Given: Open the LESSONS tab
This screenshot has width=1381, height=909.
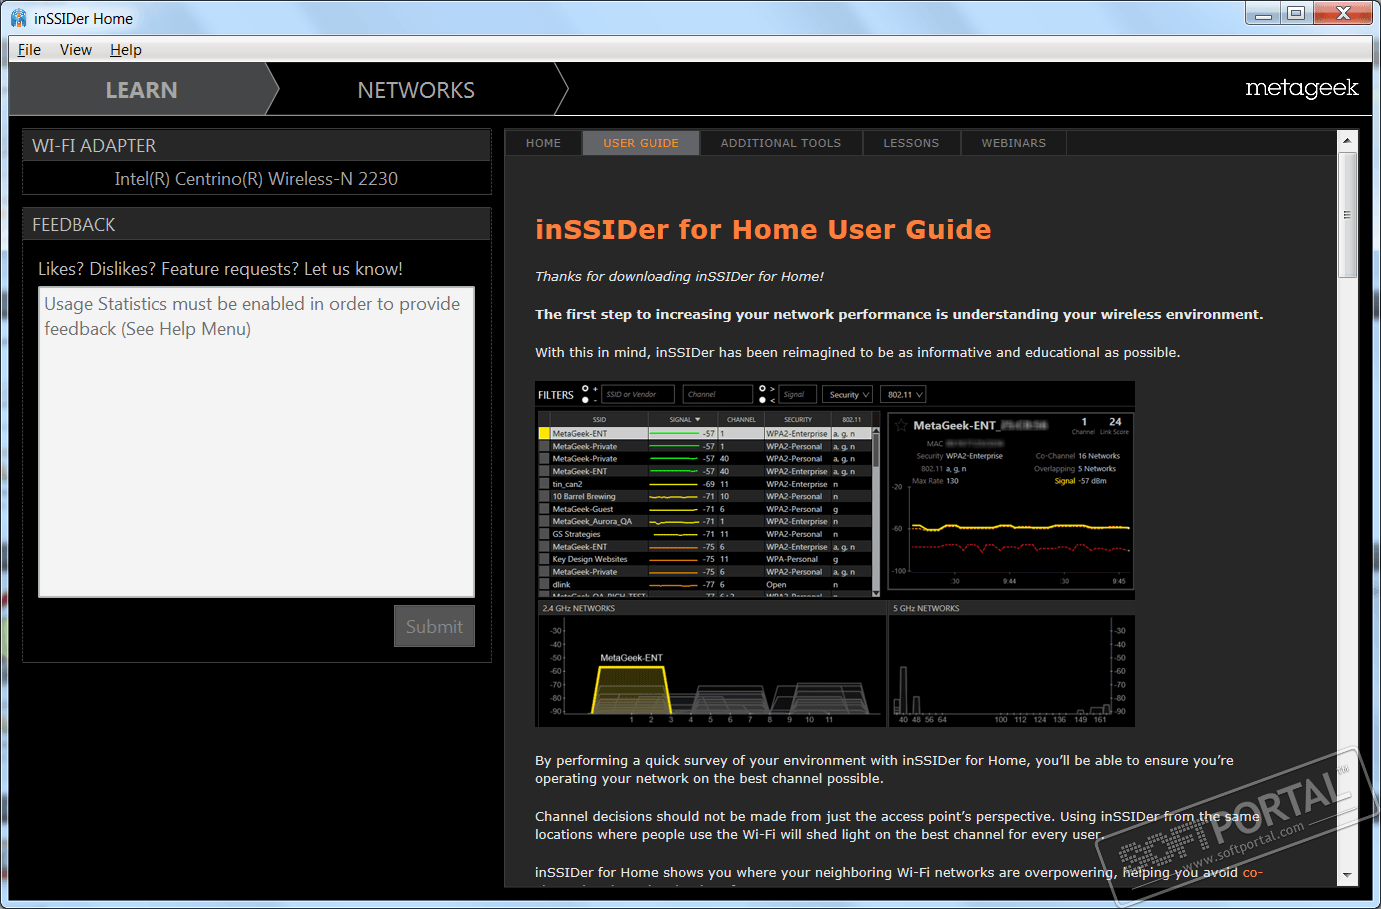Looking at the screenshot, I should 911,143.
